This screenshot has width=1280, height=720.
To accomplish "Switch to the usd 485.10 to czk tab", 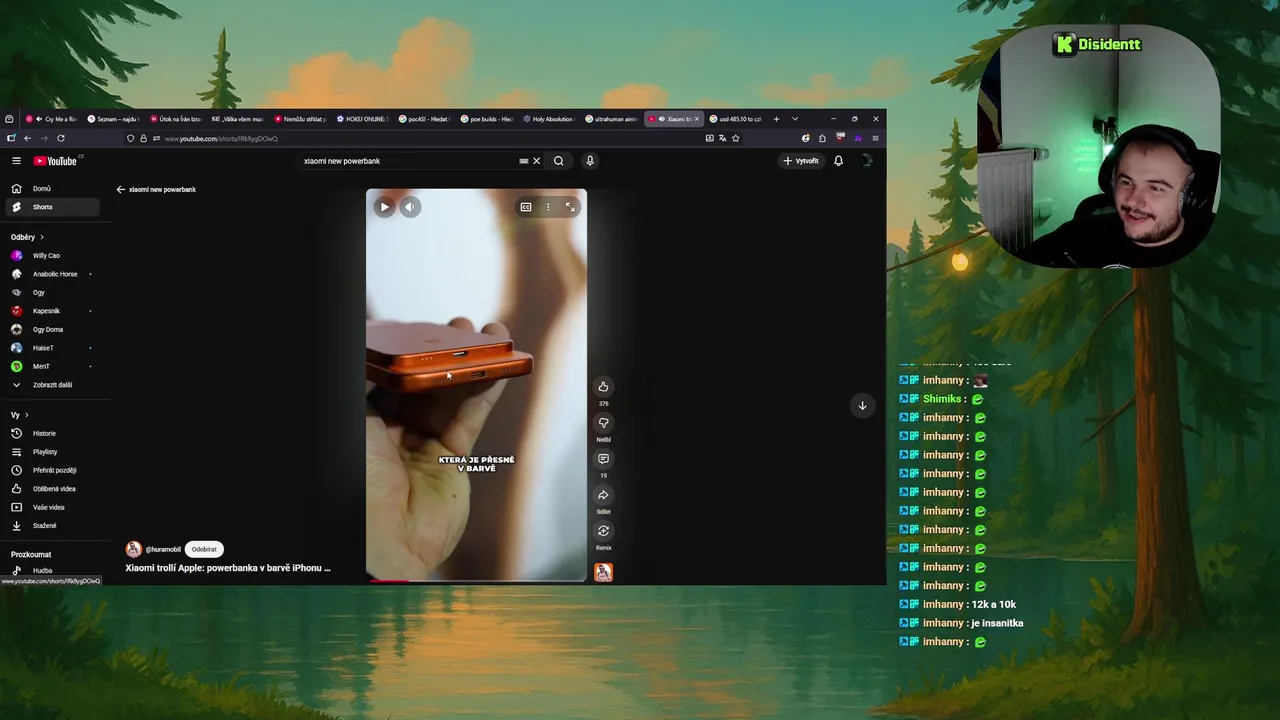I will pos(735,119).
